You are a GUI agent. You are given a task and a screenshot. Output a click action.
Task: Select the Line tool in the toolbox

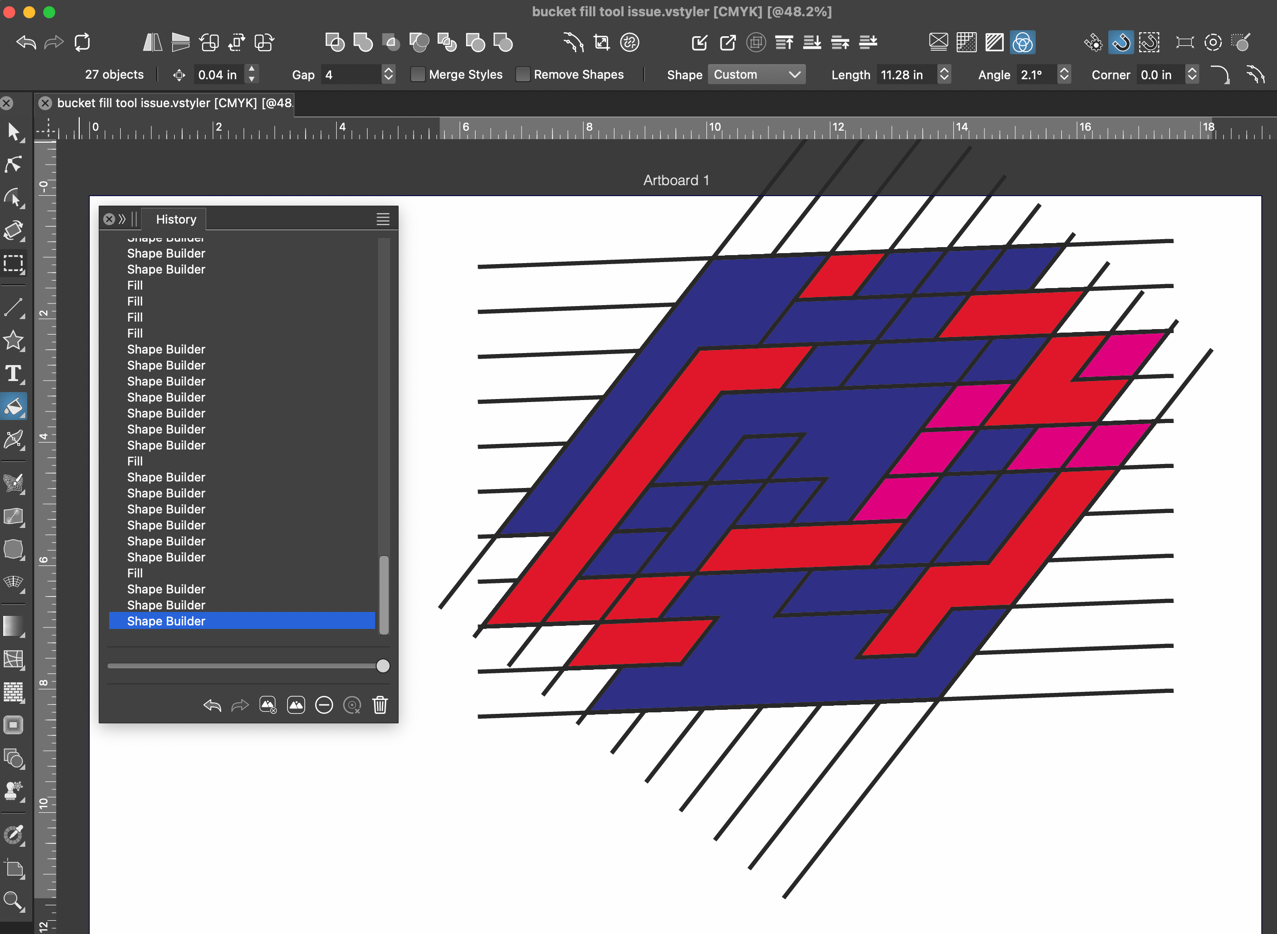[14, 307]
